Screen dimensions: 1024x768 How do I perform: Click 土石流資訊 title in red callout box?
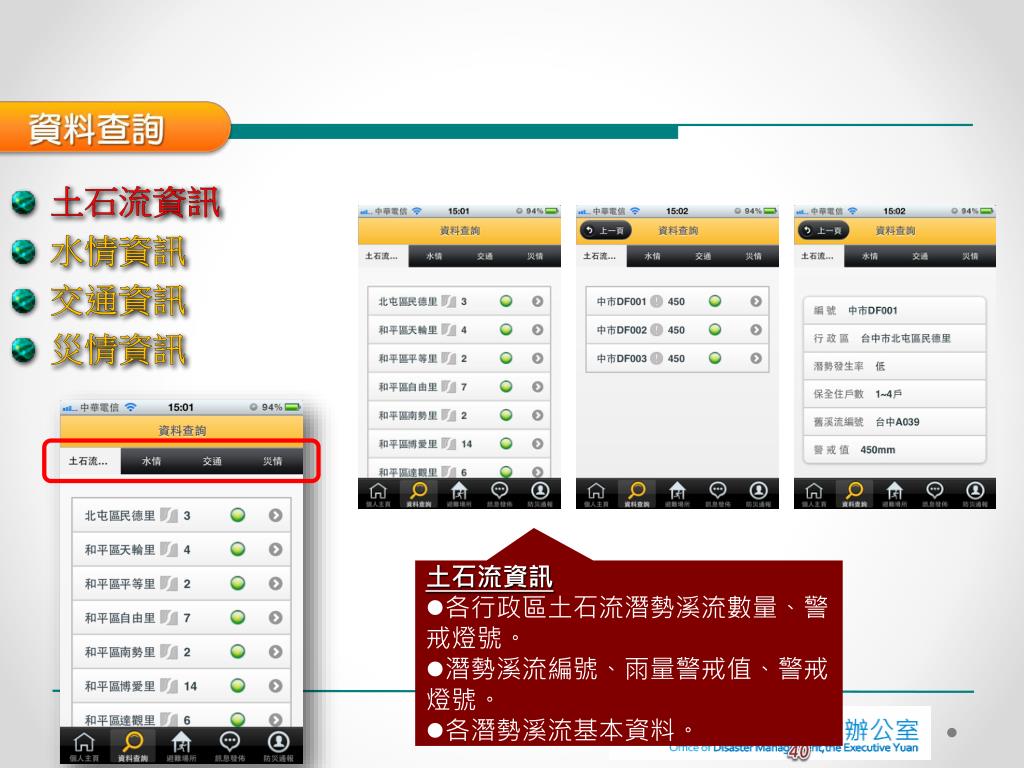pos(490,577)
